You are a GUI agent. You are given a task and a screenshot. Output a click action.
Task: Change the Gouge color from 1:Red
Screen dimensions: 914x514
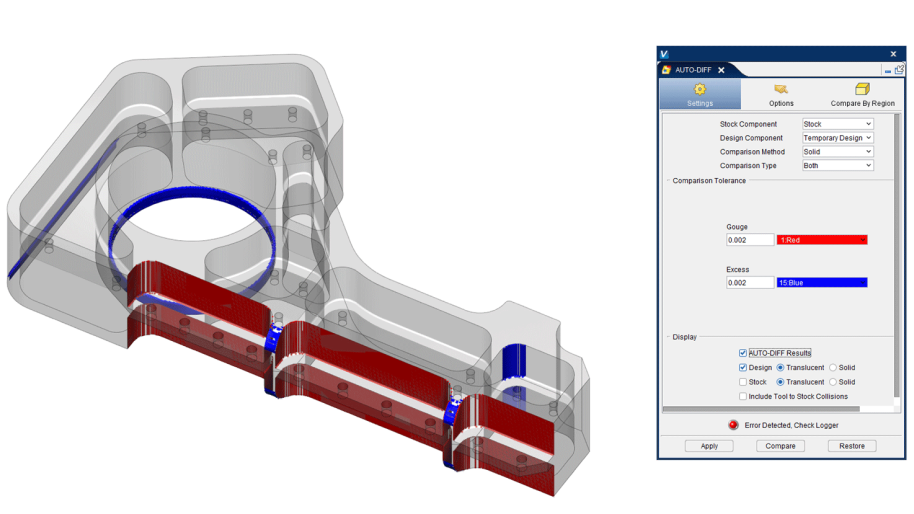point(821,240)
